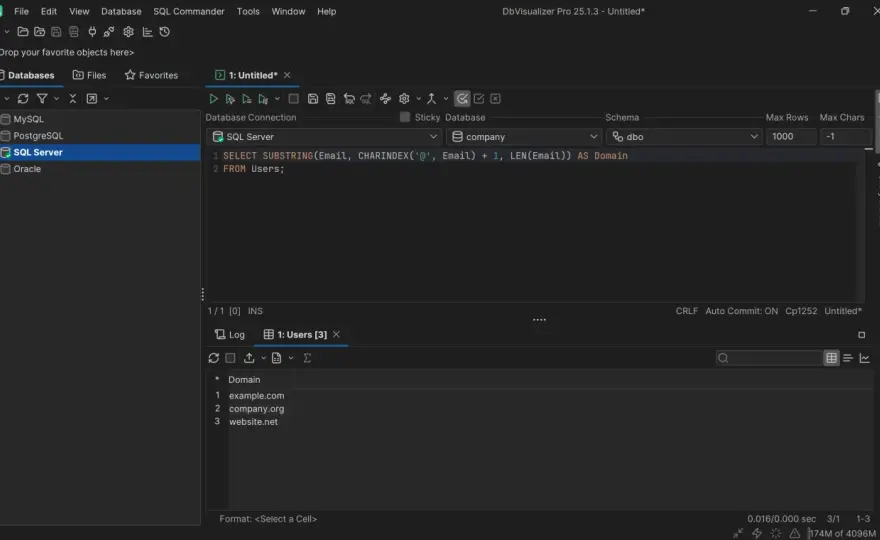Click the Execute Explain Plan icon
This screenshot has width=880, height=540.
pyautogui.click(x=263, y=99)
